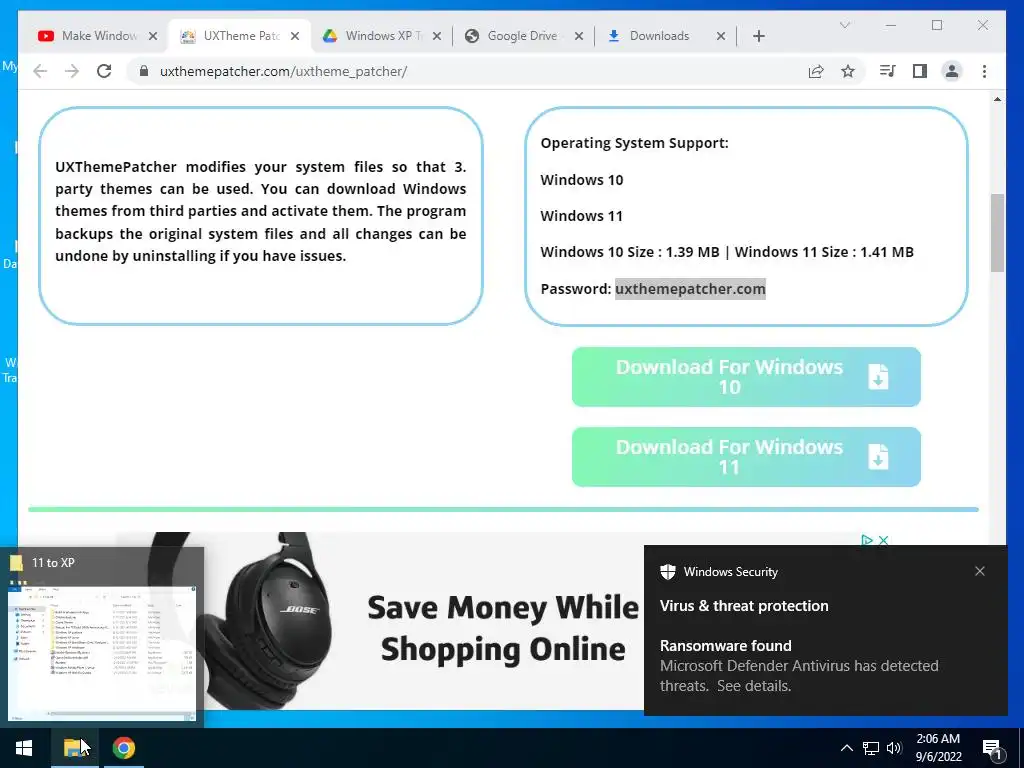
Task: Share this page icon in address bar
Action: click(x=816, y=71)
